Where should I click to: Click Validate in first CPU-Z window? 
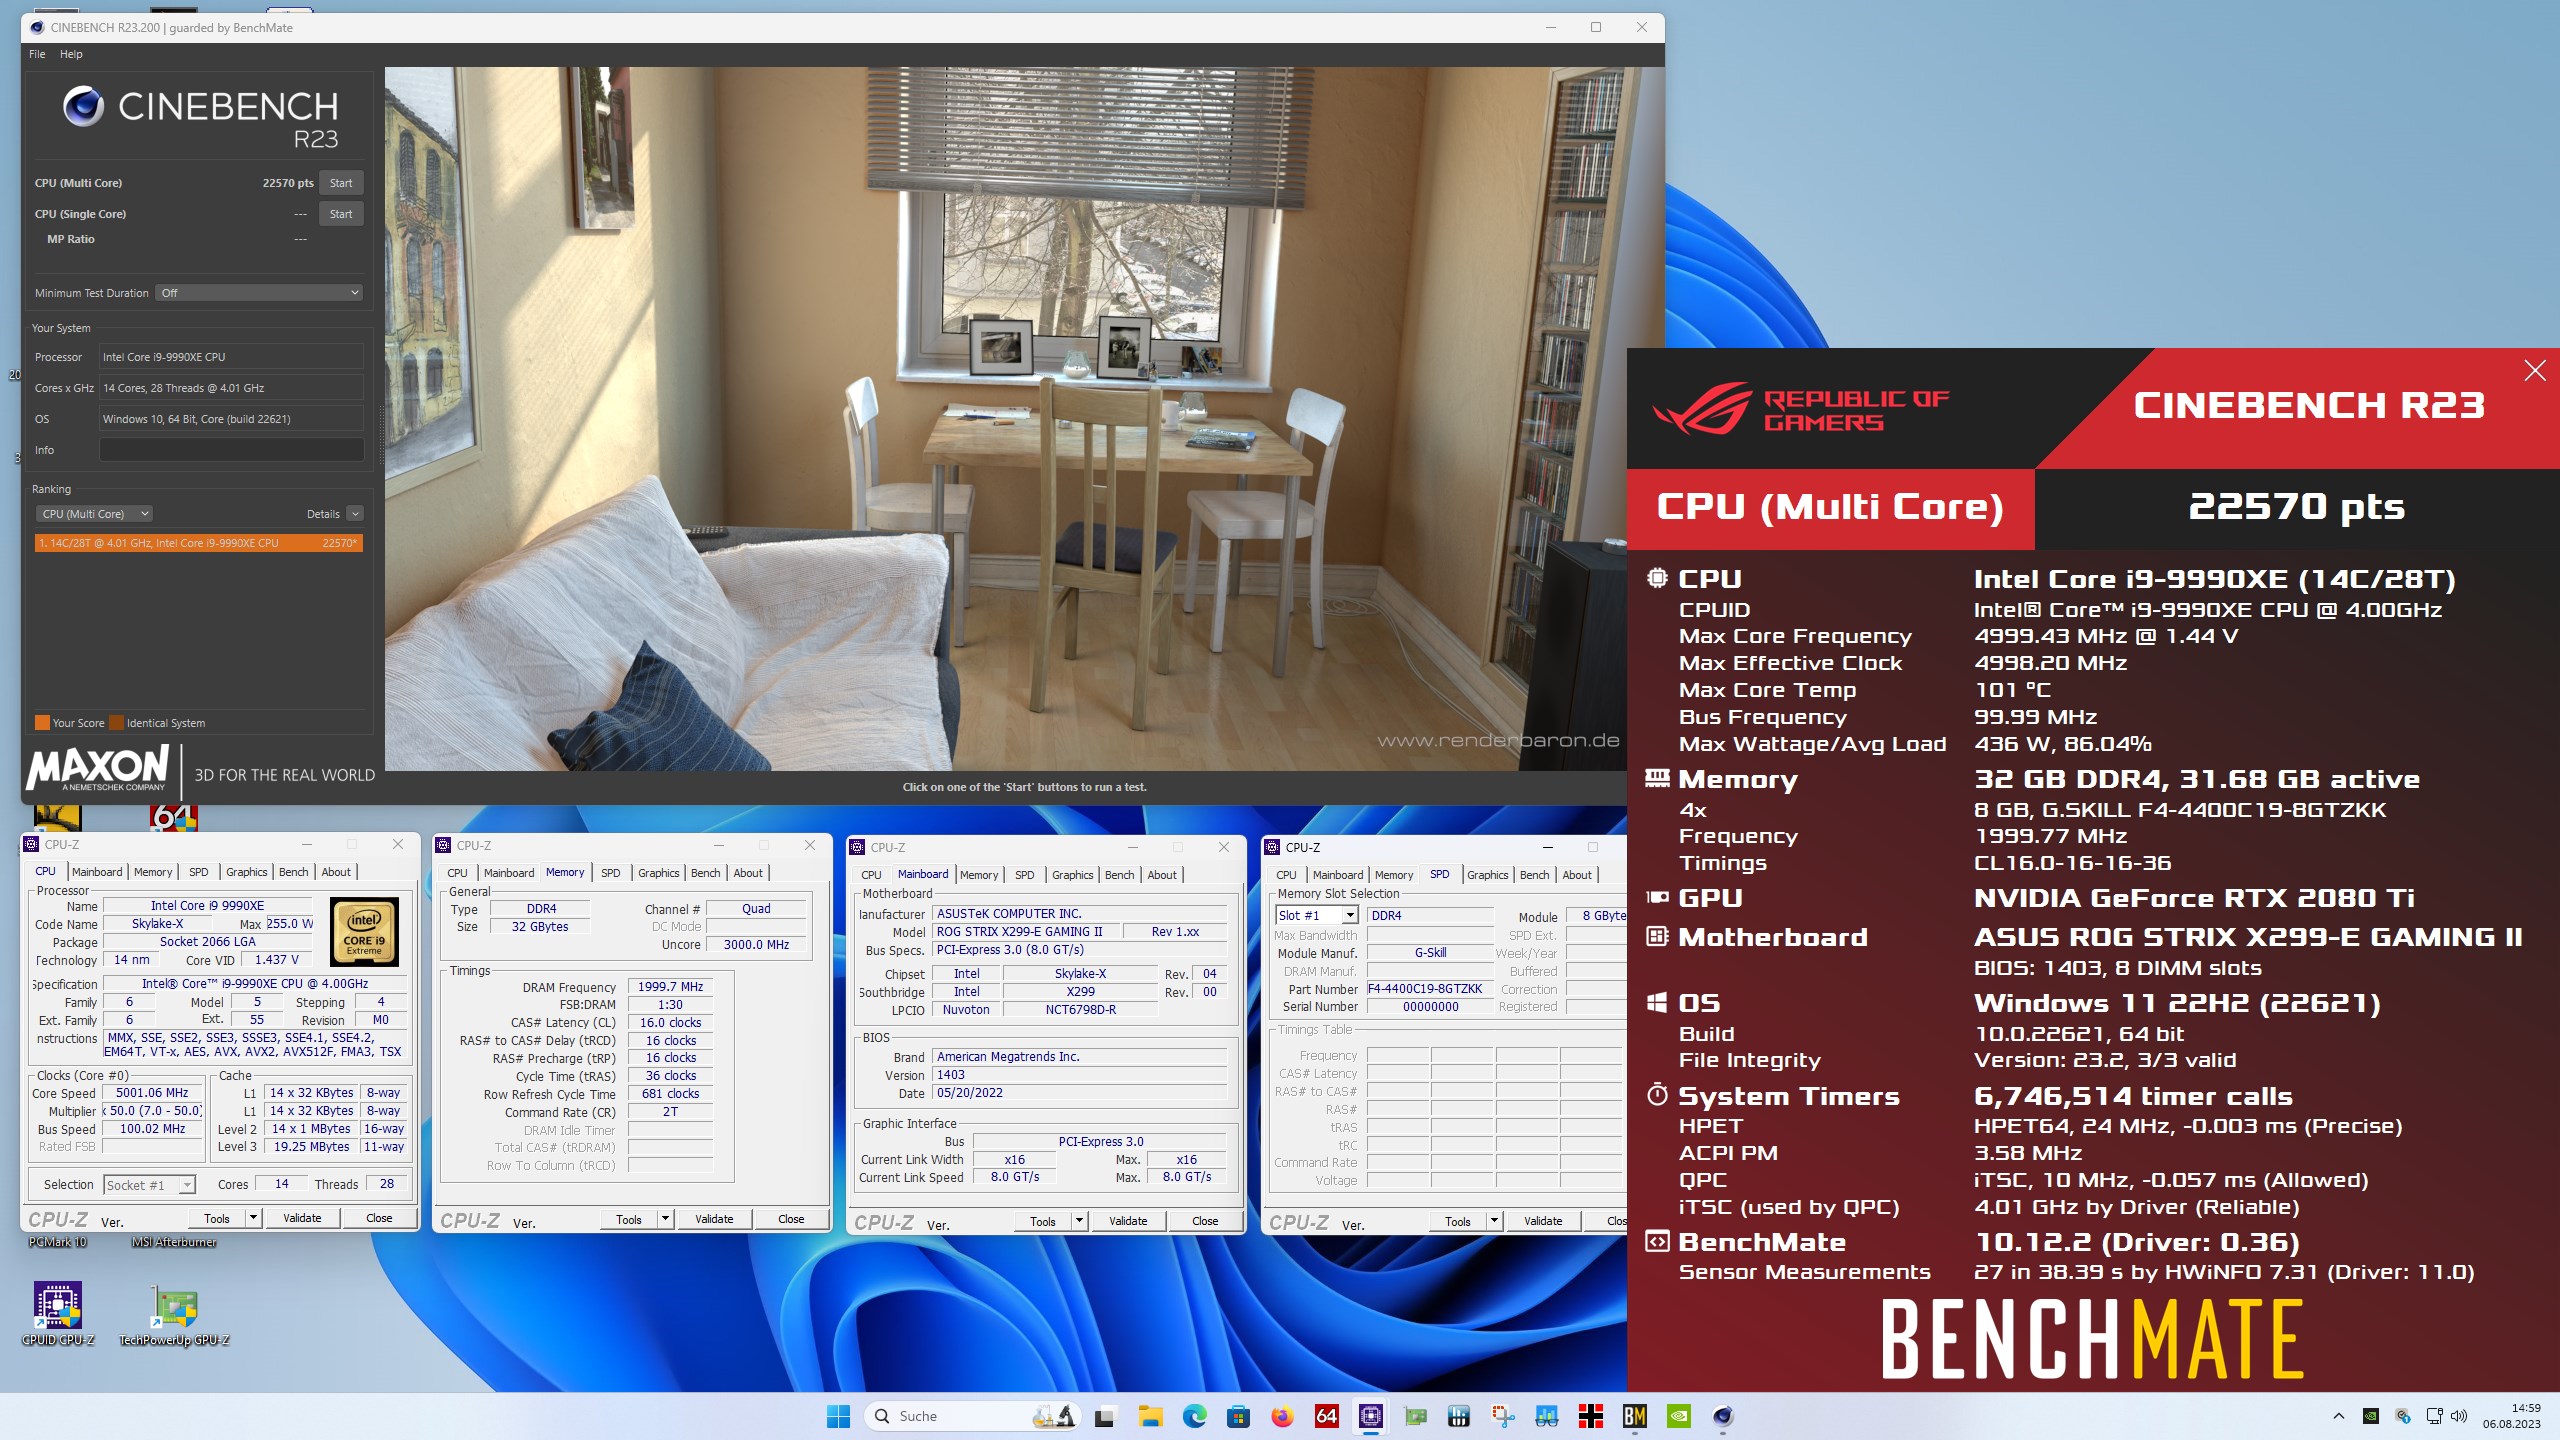coord(302,1218)
